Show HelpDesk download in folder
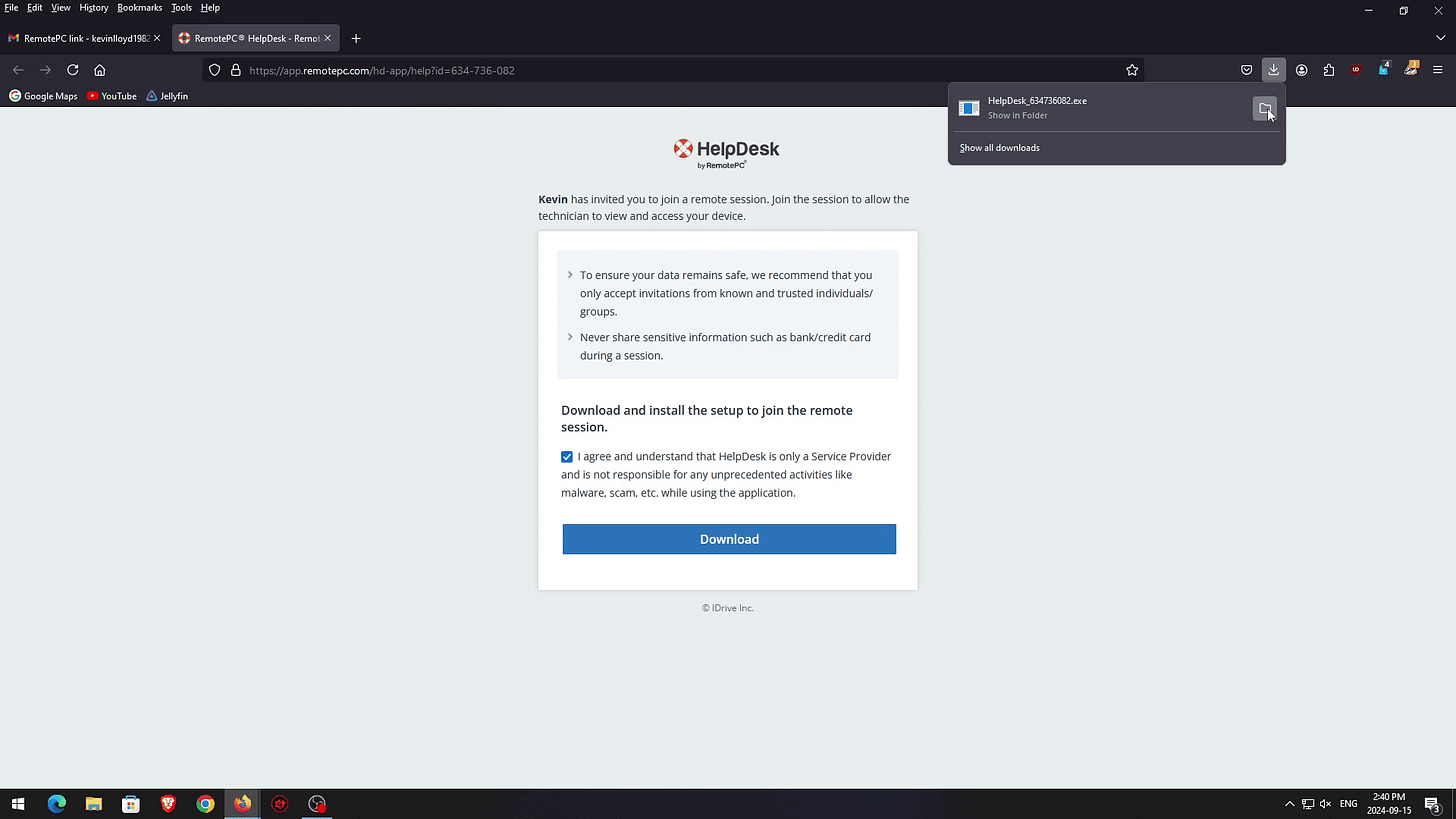The image size is (1456, 819). pos(1265,108)
